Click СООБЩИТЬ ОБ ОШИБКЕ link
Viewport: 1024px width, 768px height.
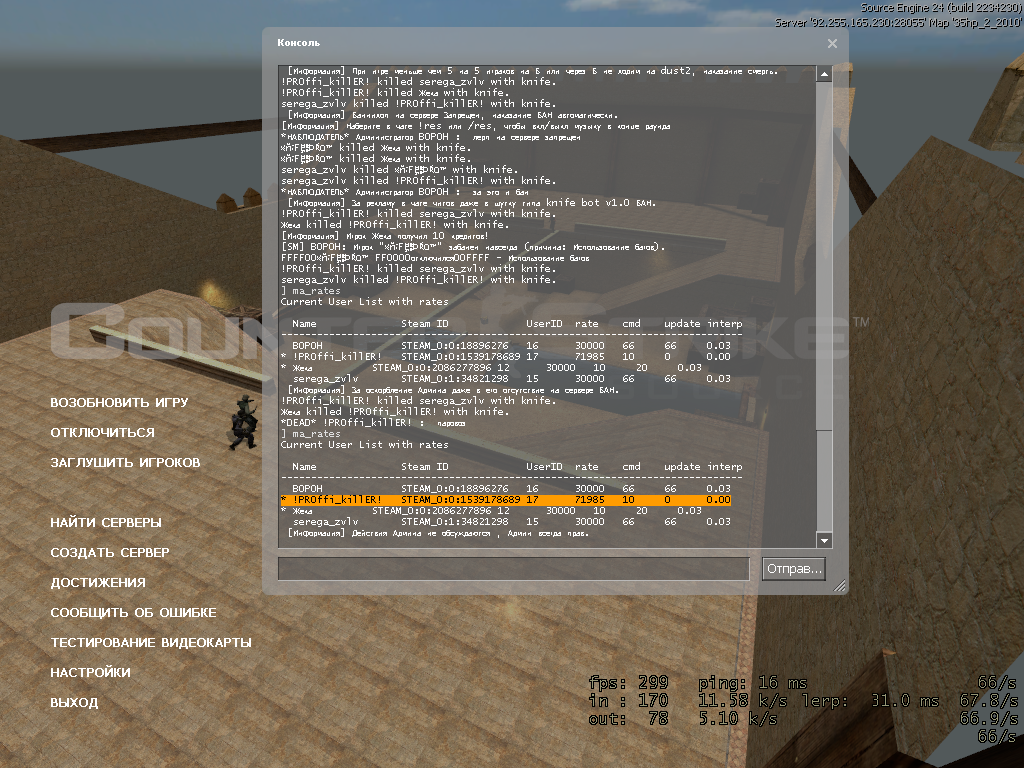tap(133, 613)
